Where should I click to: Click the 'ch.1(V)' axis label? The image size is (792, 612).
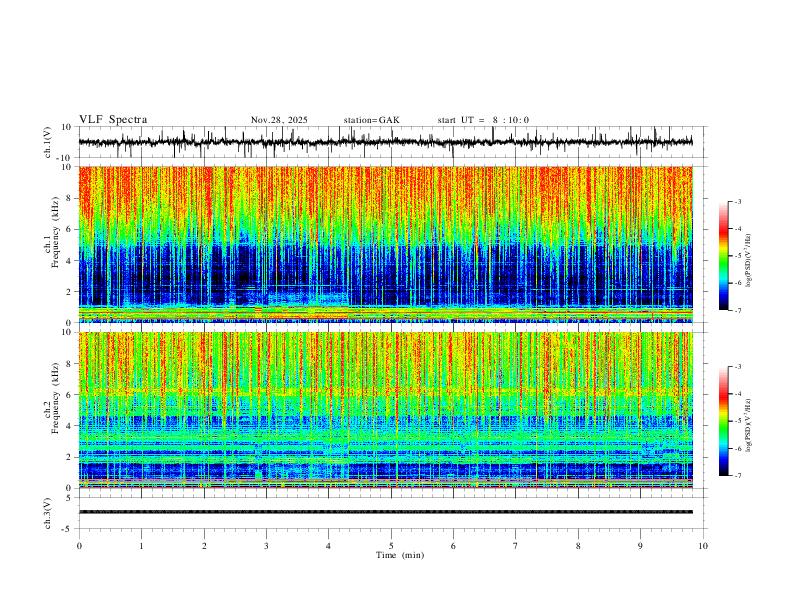pos(48,142)
